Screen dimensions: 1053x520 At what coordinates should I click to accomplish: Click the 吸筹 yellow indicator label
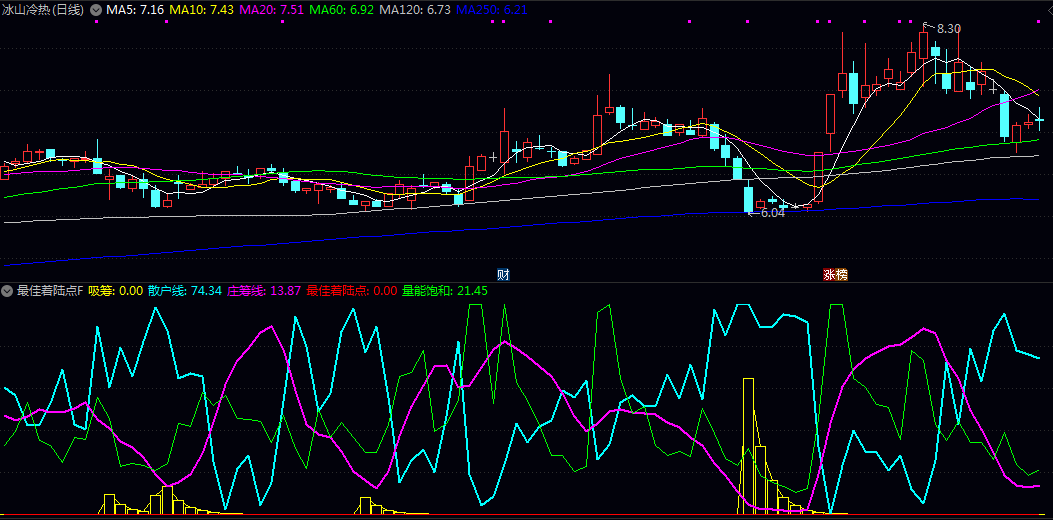click(116, 291)
